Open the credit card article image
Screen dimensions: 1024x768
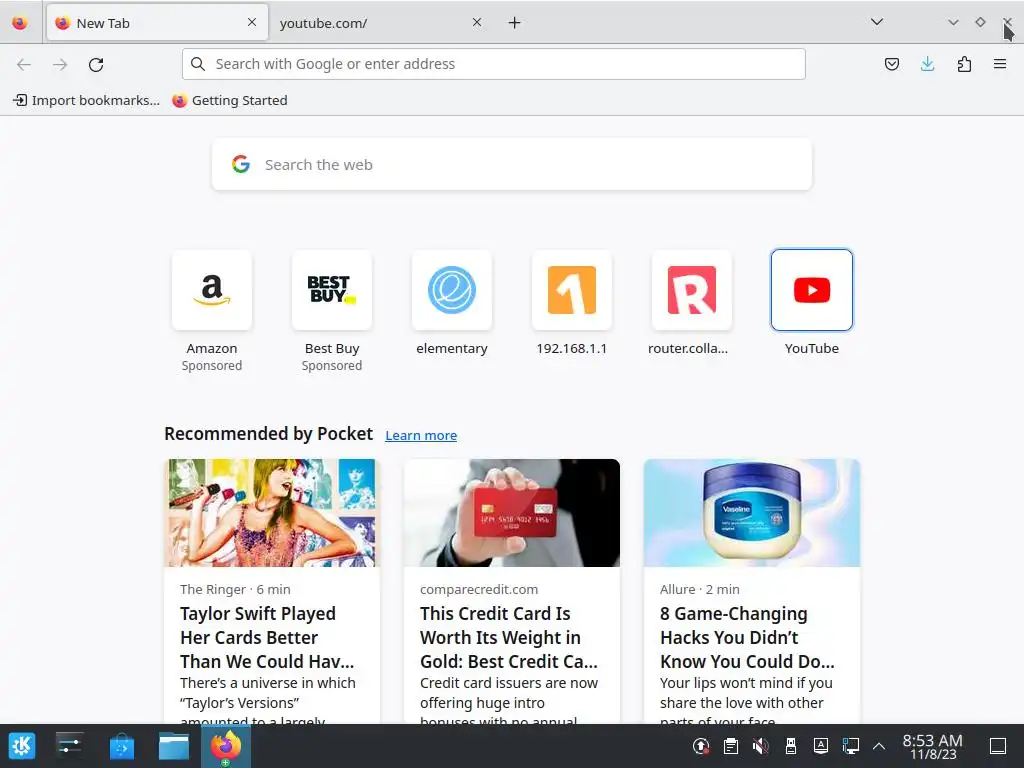[512, 513]
